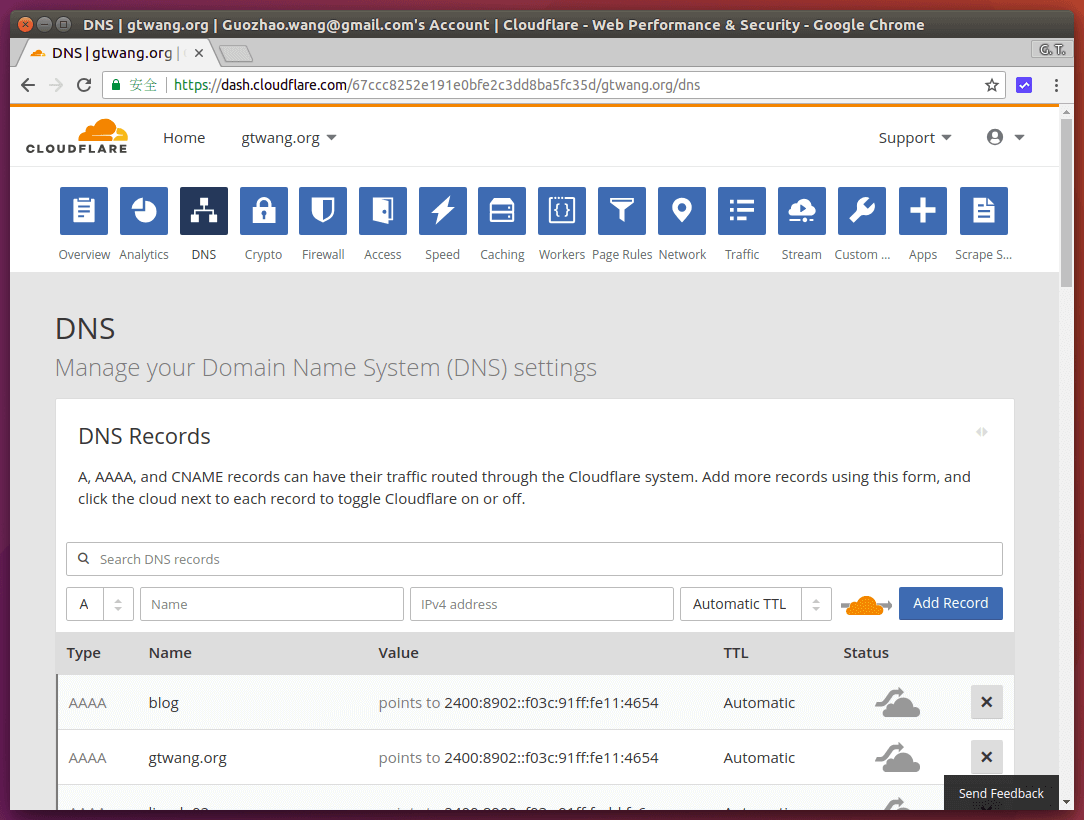Open the Stream cloud play icon

click(x=801, y=211)
